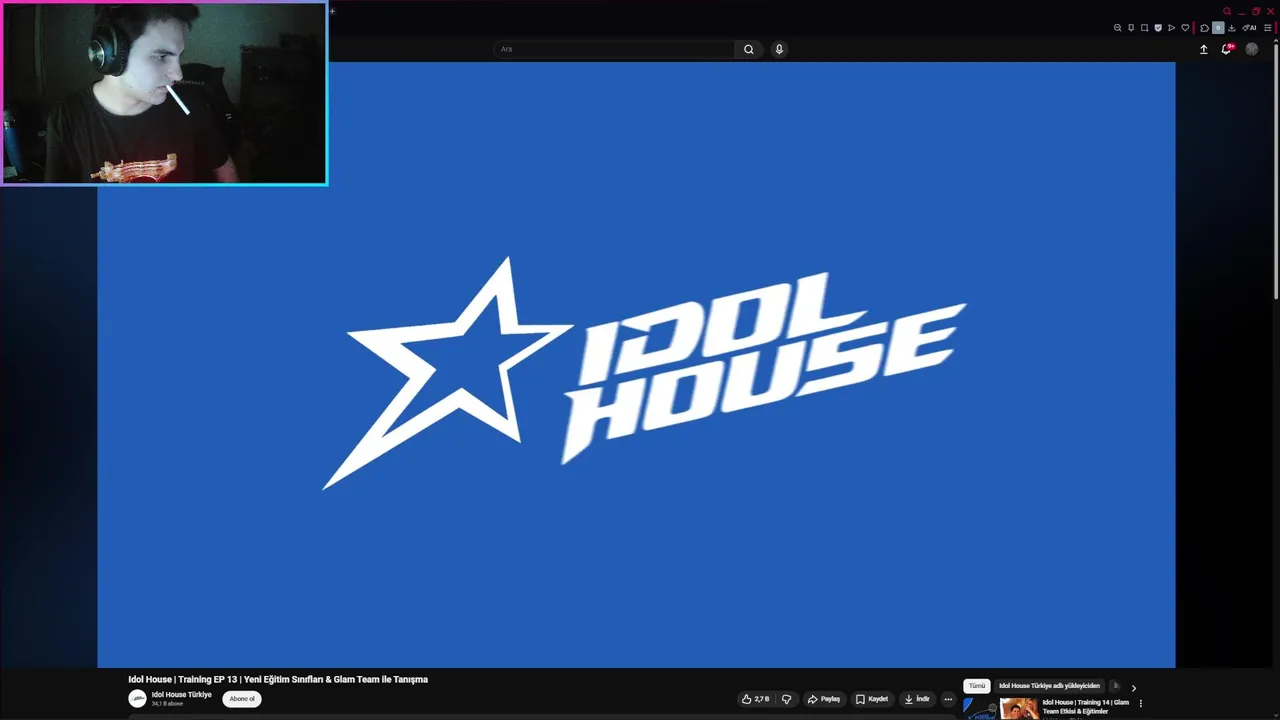
Task: Click the browser play-arrow flow icon
Action: 1171,28
